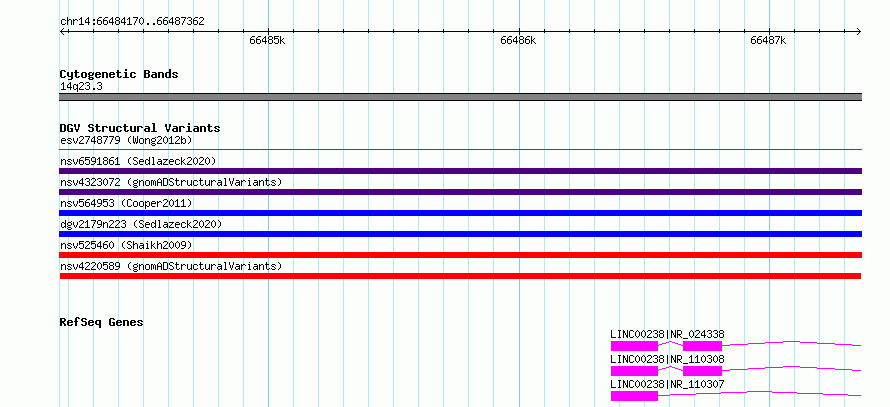Open the LINC00238|NR_110307 gene label
This screenshot has height=407, width=890.
click(668, 385)
